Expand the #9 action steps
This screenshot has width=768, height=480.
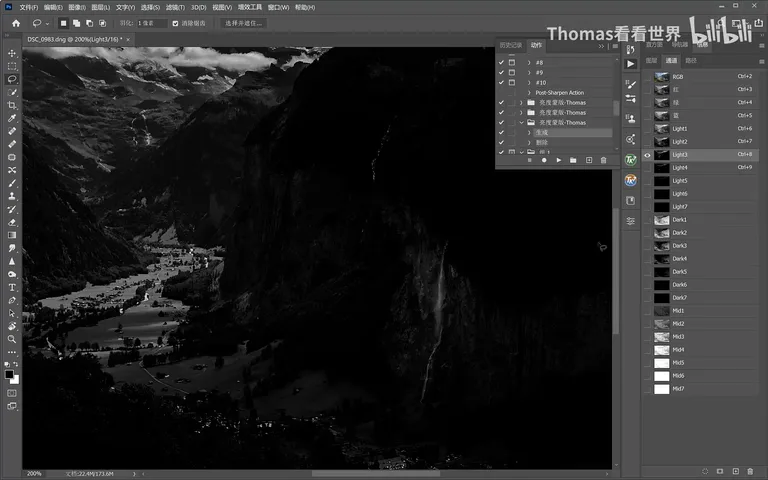[x=529, y=72]
